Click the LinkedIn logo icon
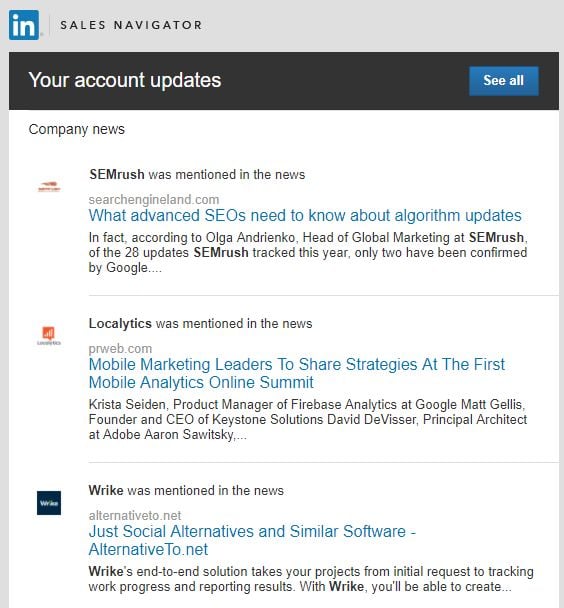The width and height of the screenshot is (564, 608). pos(24,25)
